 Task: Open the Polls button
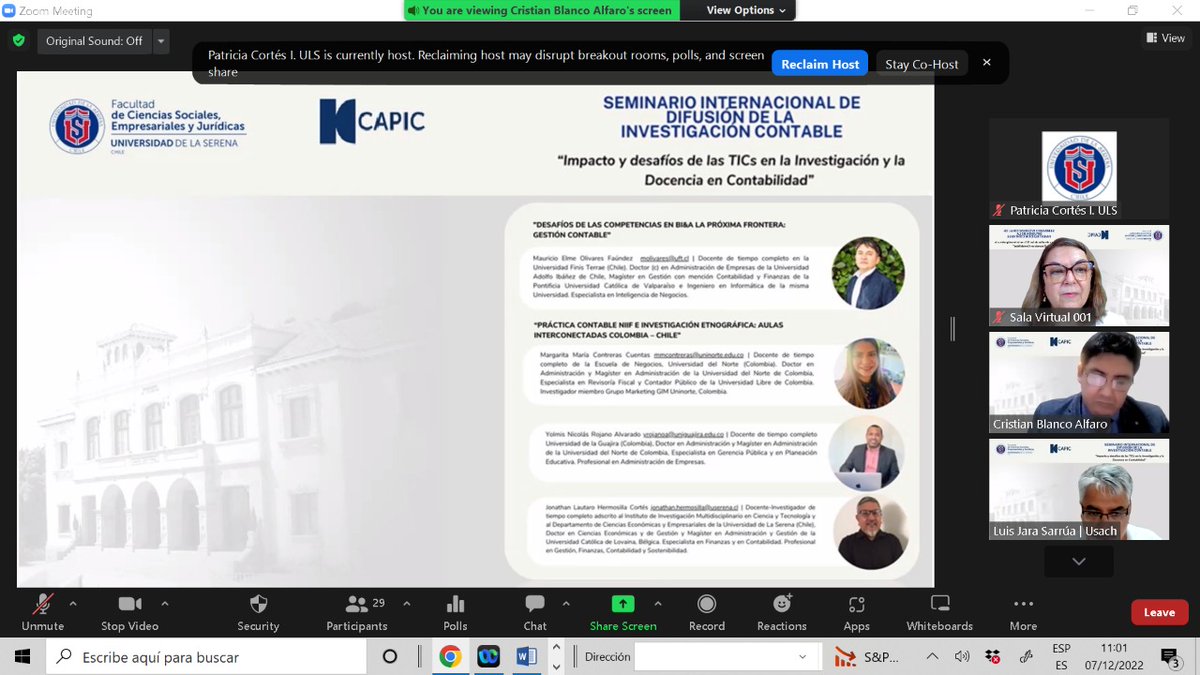[455, 613]
